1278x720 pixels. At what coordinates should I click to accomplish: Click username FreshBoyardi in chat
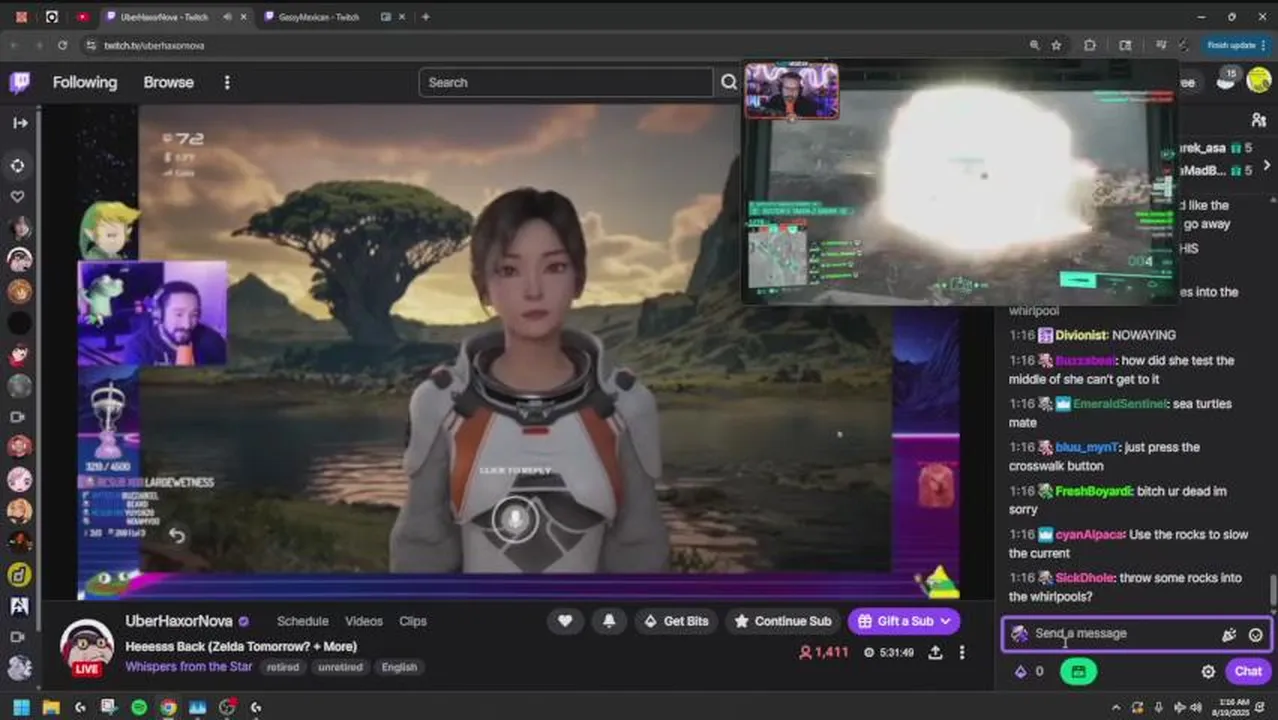(1094, 491)
